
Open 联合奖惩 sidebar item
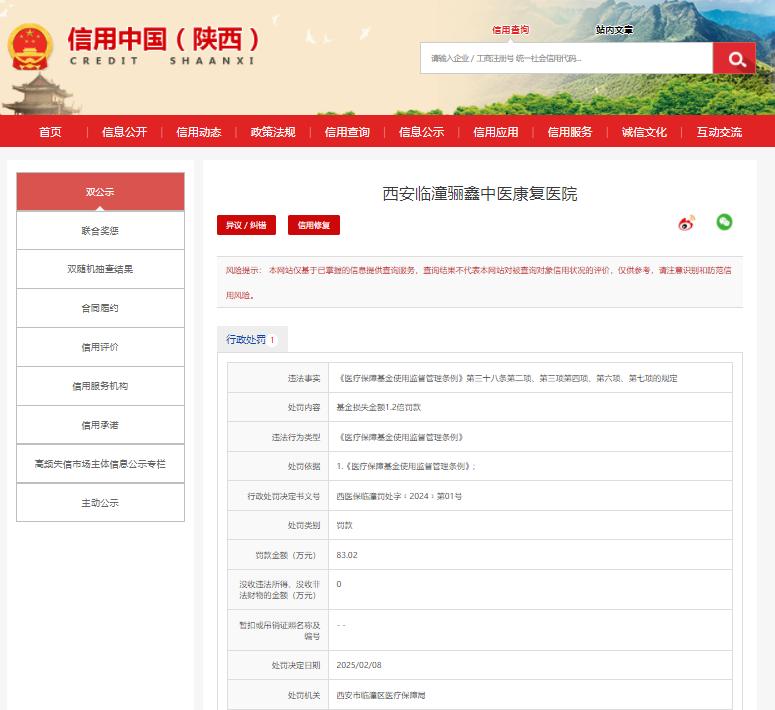click(x=100, y=230)
